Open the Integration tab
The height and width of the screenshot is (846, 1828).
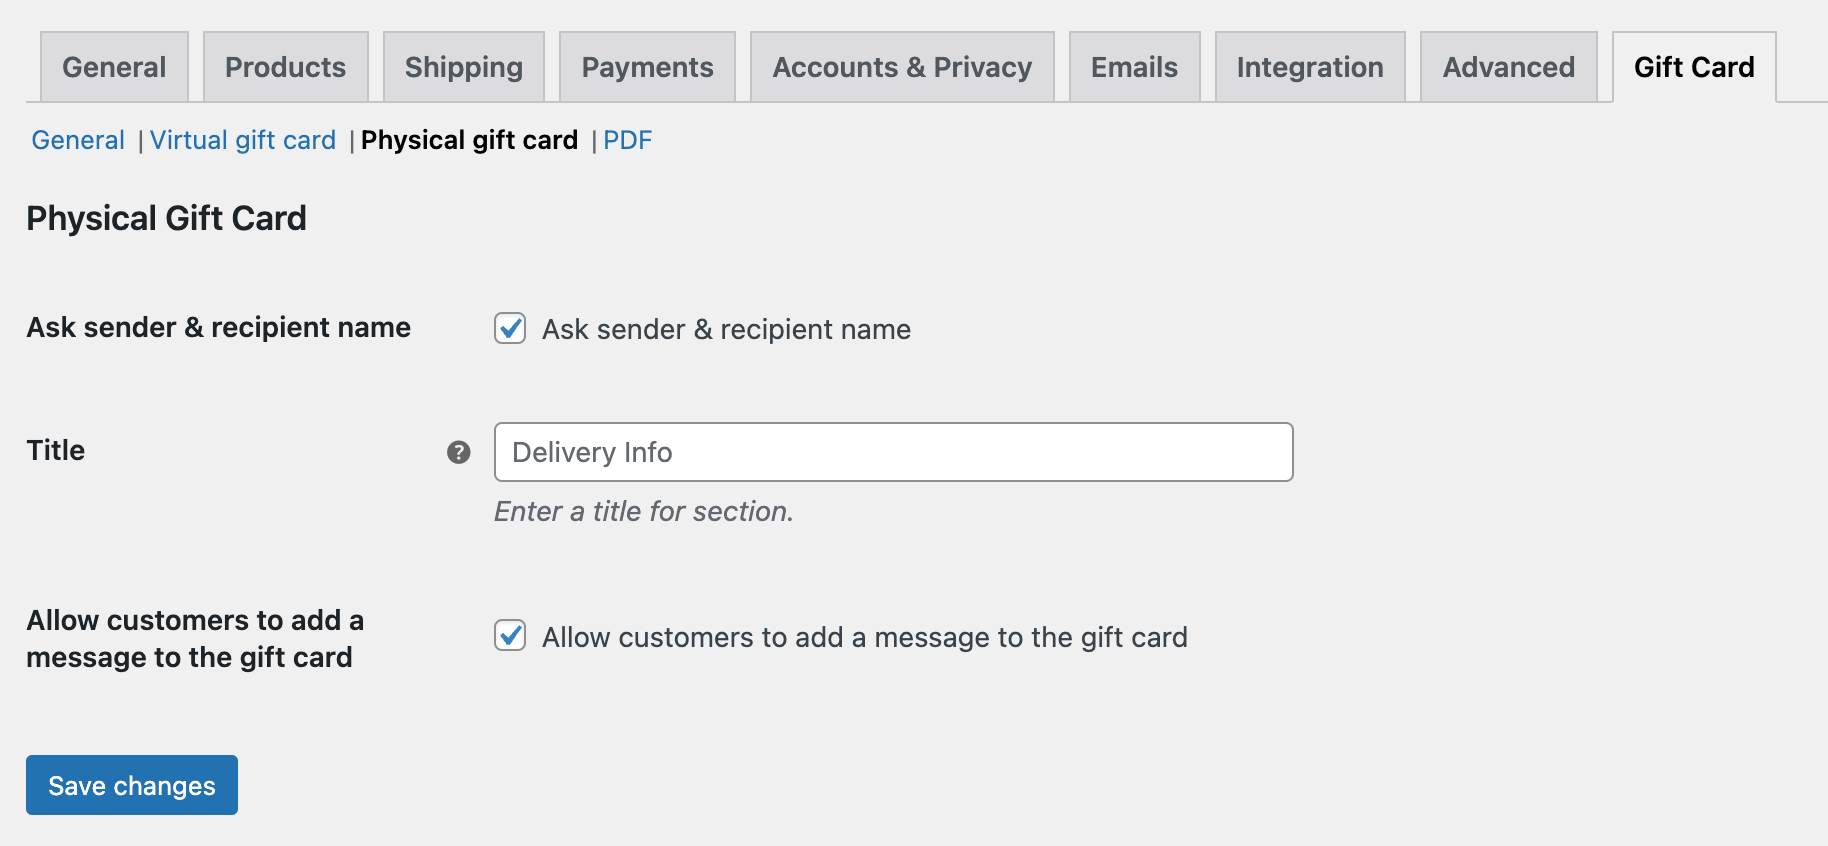(1309, 66)
